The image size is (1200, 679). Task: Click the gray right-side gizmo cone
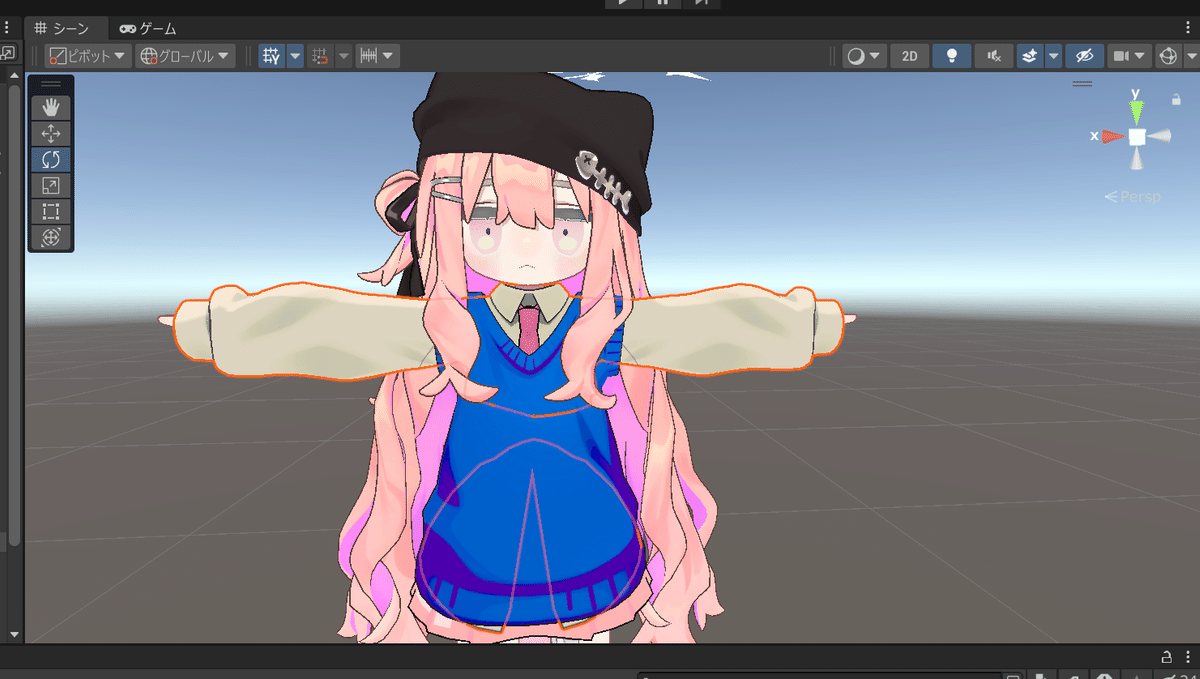[x=1160, y=136]
